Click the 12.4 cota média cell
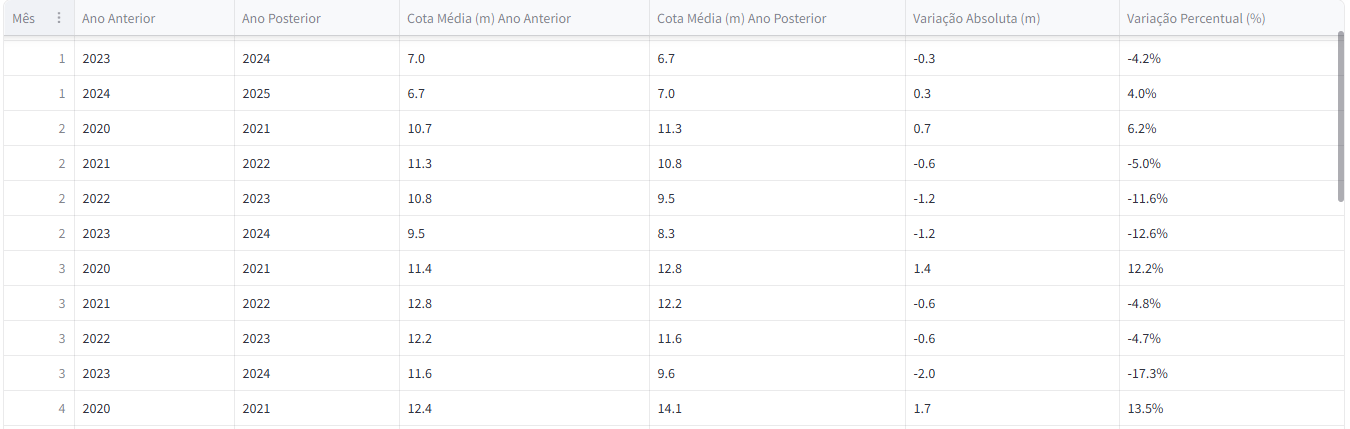1350x429 pixels. (x=419, y=408)
